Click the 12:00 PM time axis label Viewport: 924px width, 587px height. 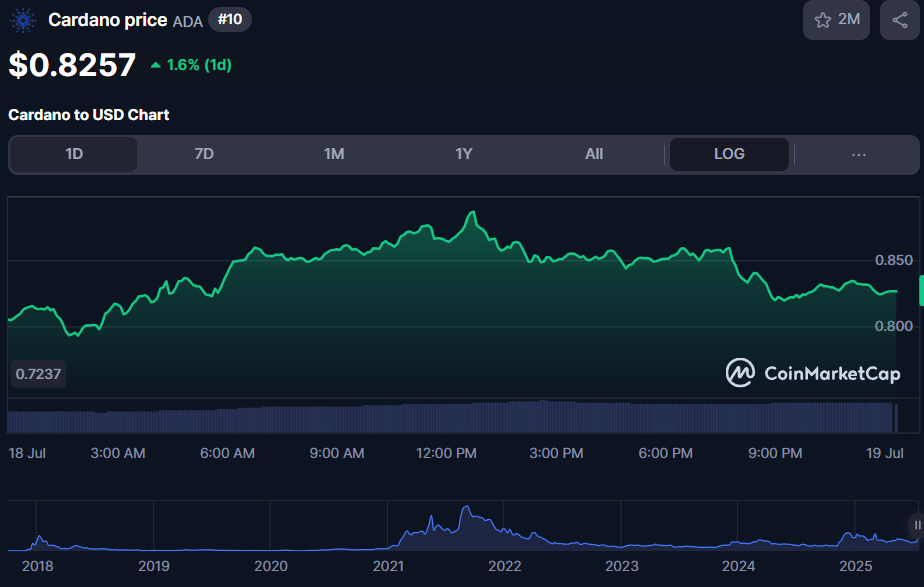446,453
